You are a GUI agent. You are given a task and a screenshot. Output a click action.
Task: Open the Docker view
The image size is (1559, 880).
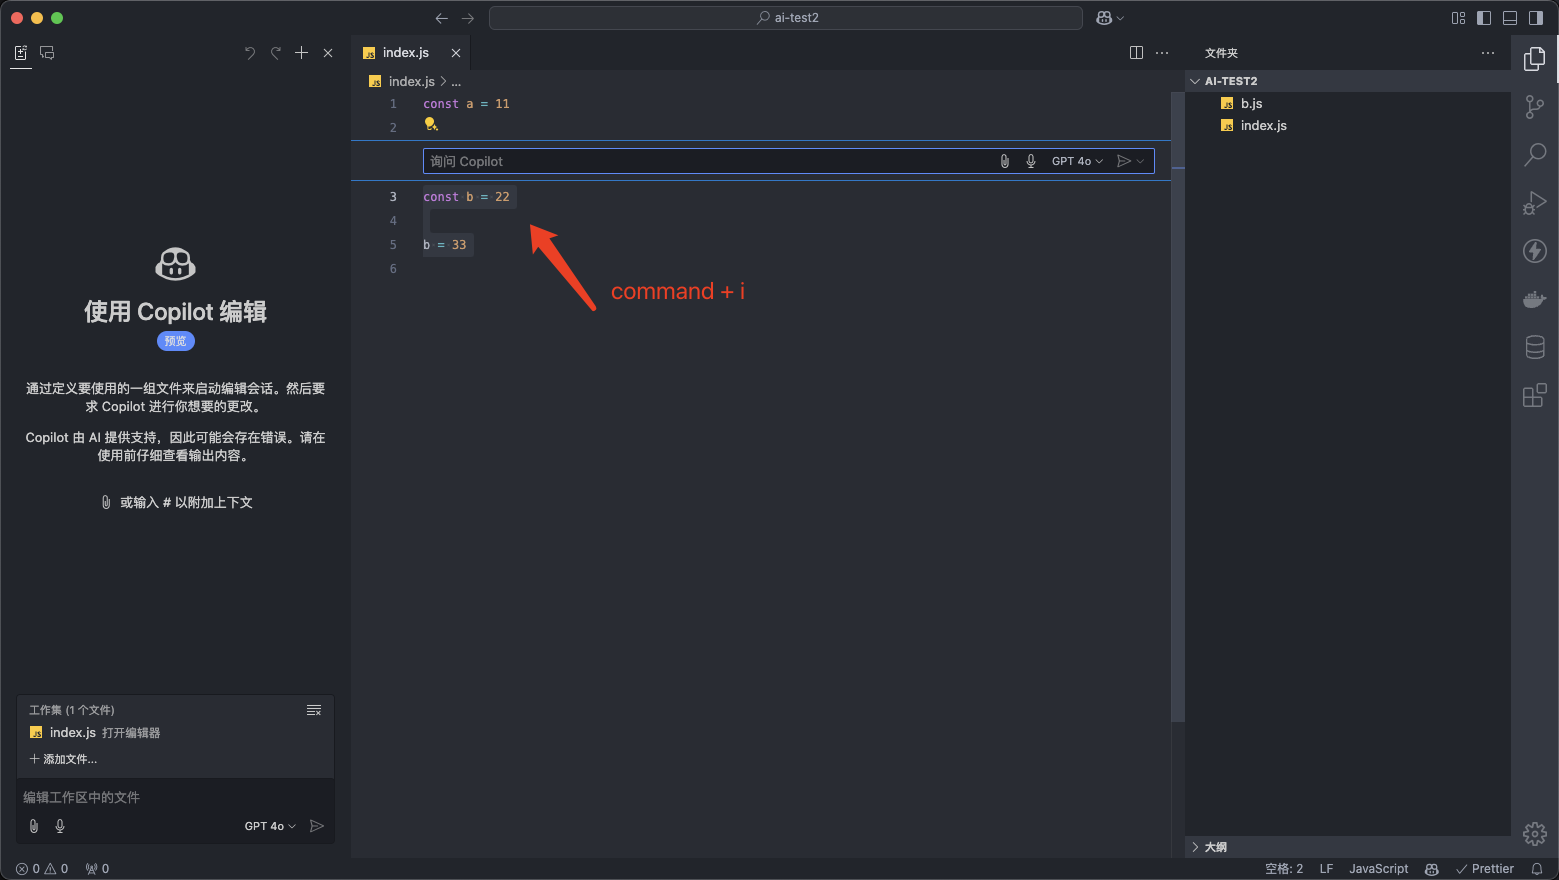pos(1535,299)
